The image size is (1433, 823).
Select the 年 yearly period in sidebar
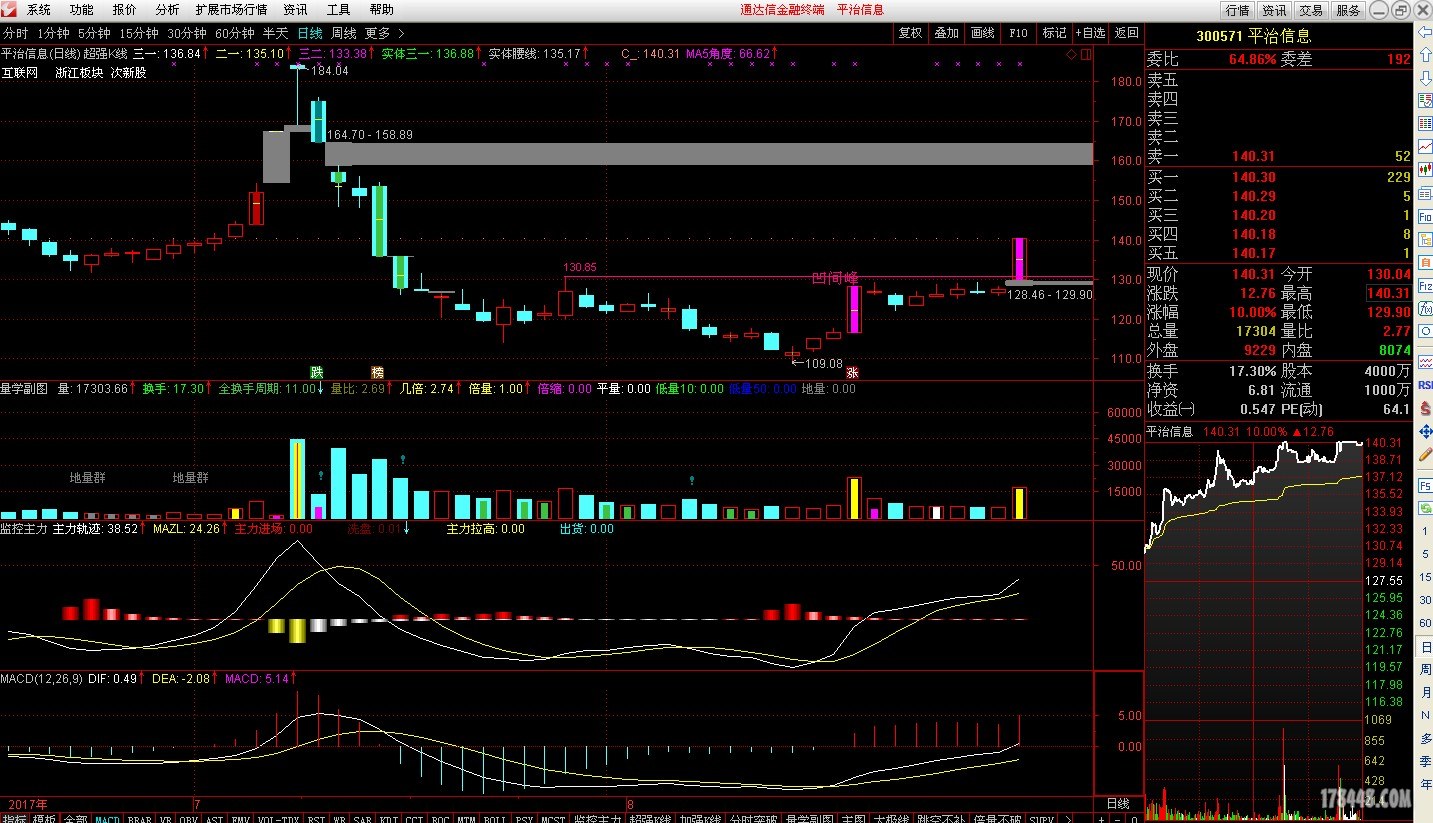pos(1424,784)
